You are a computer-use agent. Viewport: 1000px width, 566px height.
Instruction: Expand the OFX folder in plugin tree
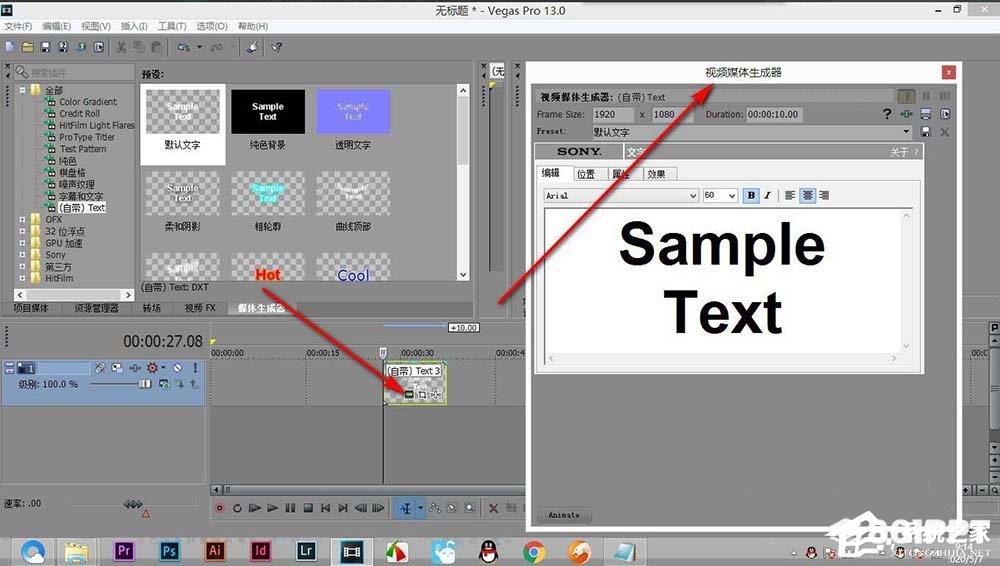[22, 220]
